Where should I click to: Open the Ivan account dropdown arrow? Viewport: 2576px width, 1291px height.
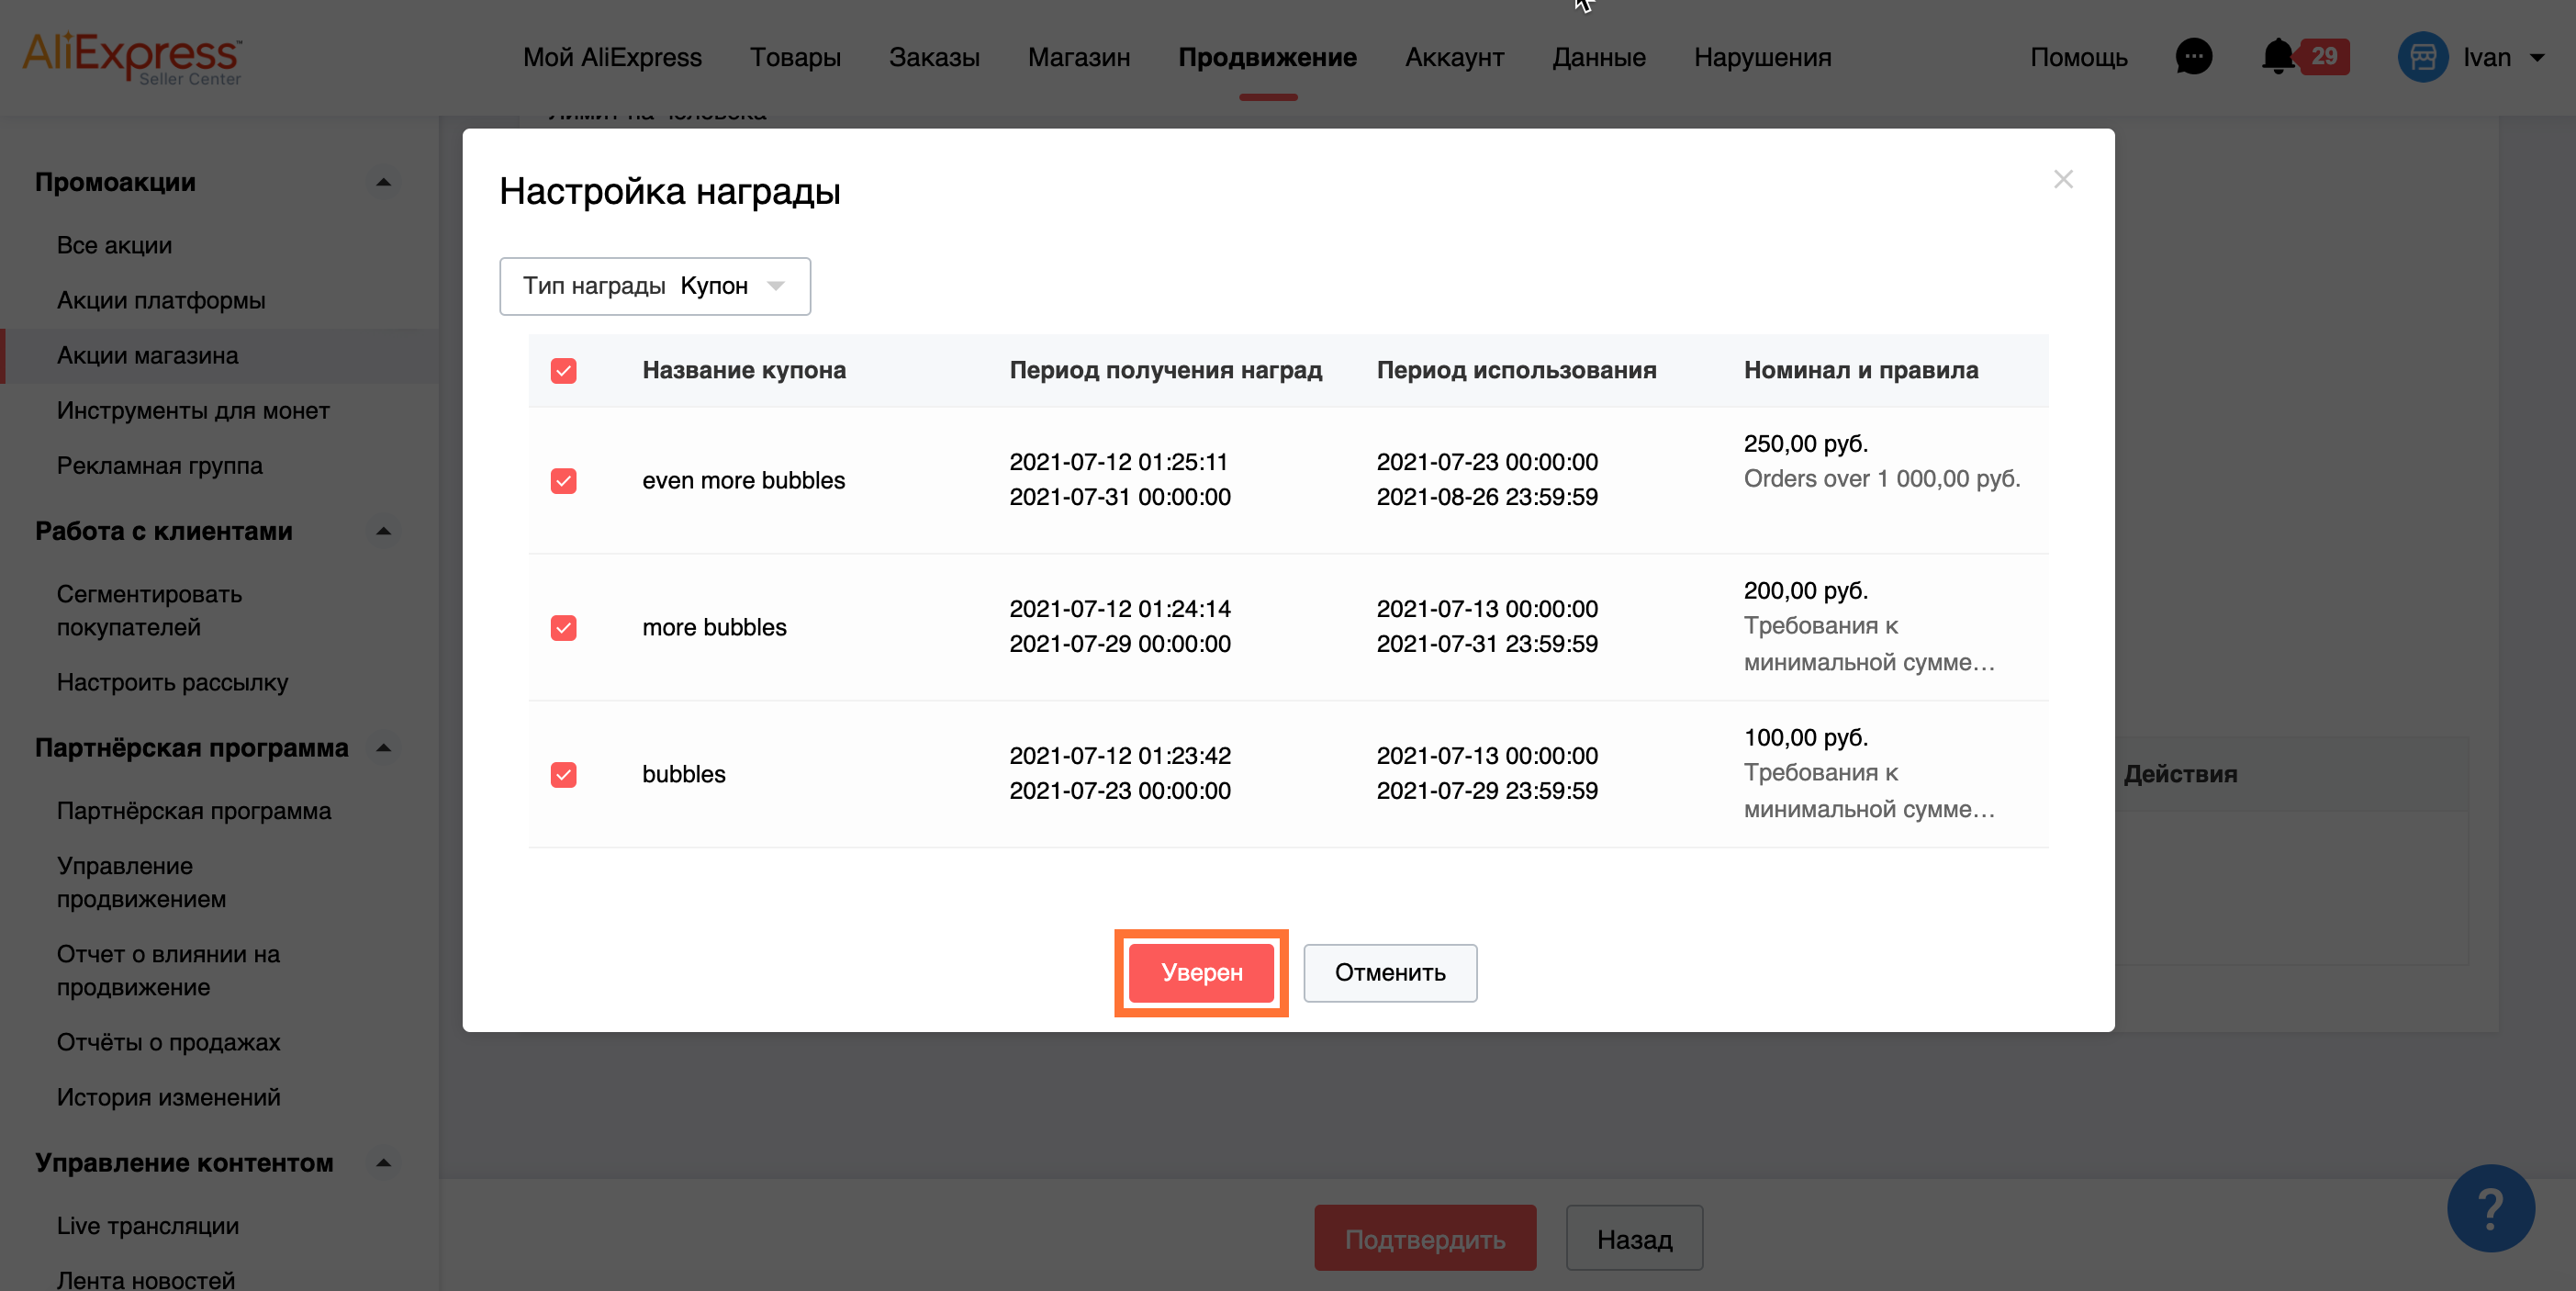[x=2537, y=58]
